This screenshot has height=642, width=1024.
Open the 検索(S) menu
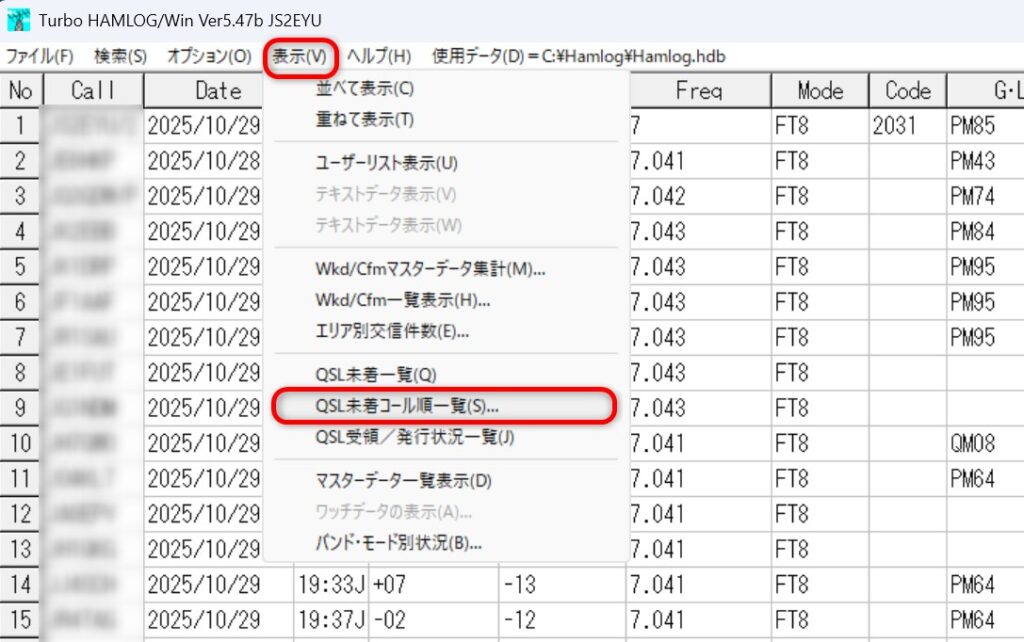pos(120,56)
